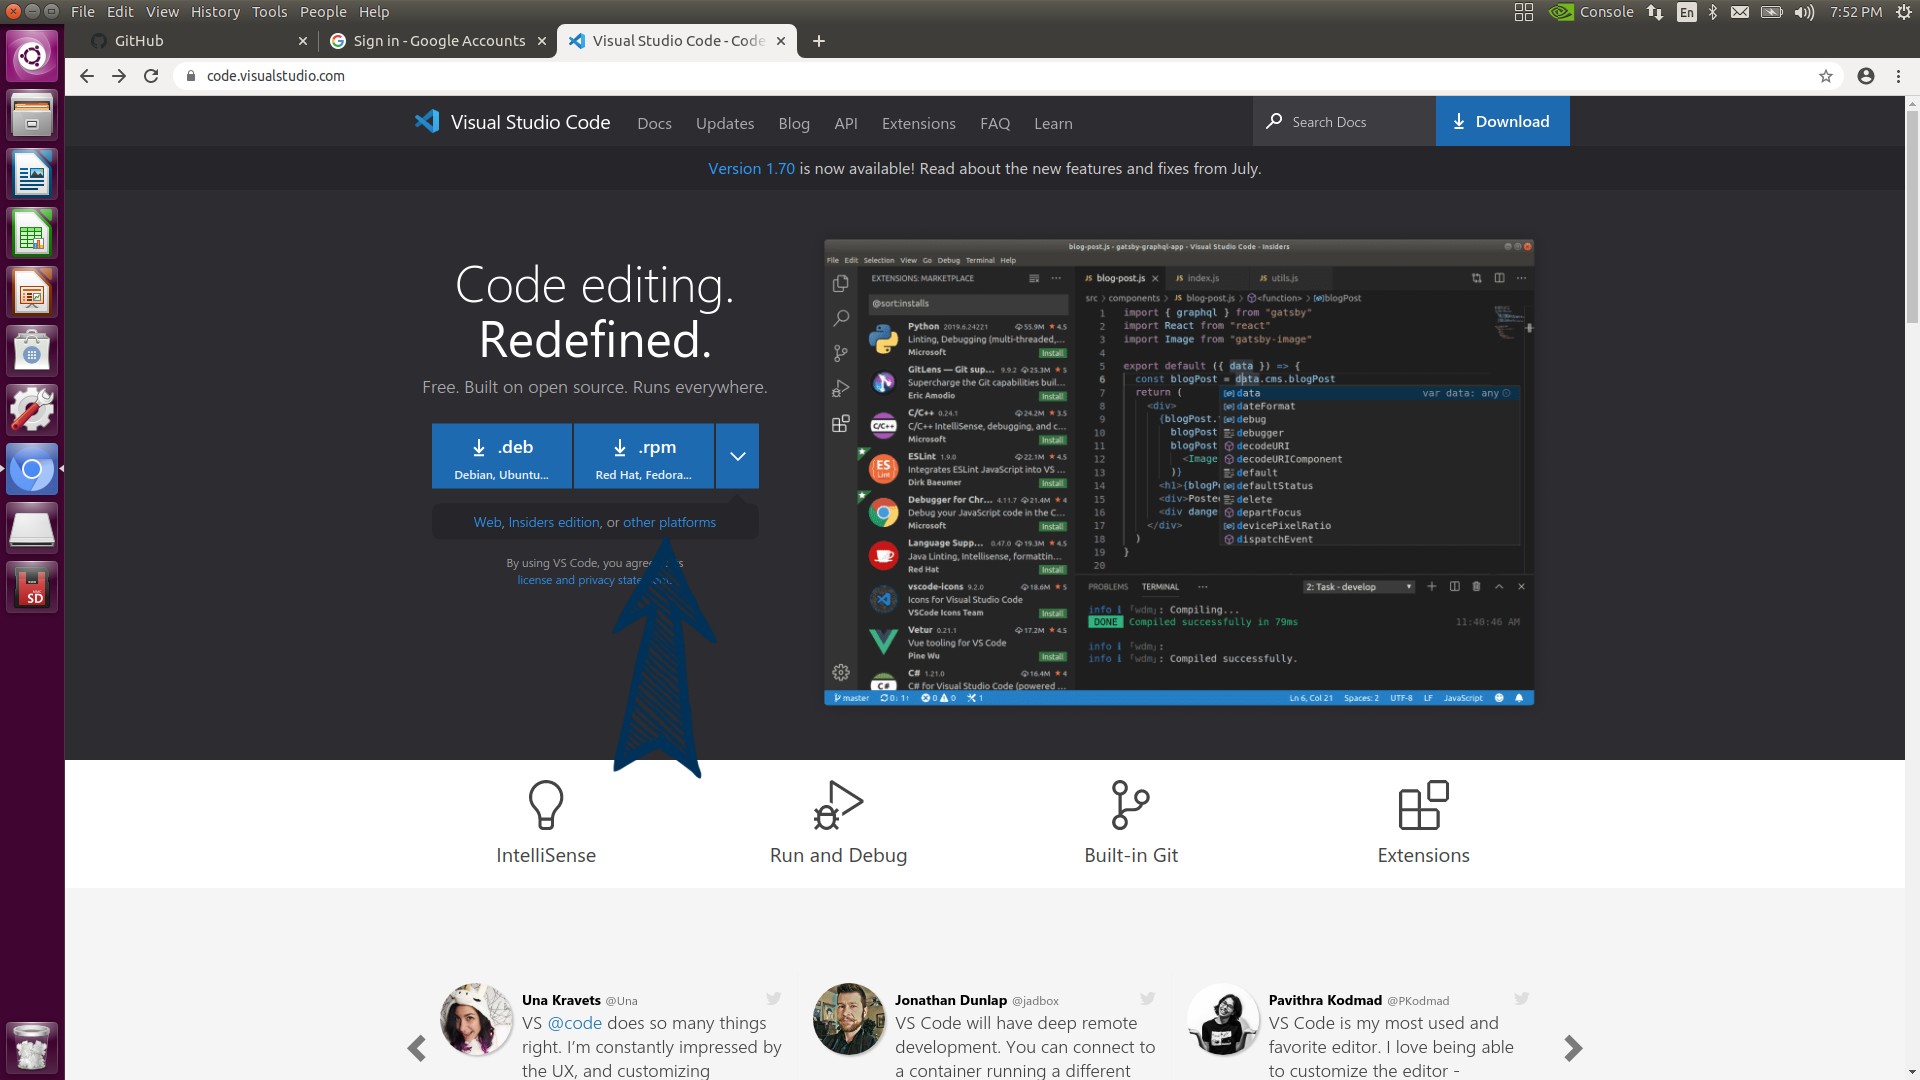Open the Docs menu item

654,123
